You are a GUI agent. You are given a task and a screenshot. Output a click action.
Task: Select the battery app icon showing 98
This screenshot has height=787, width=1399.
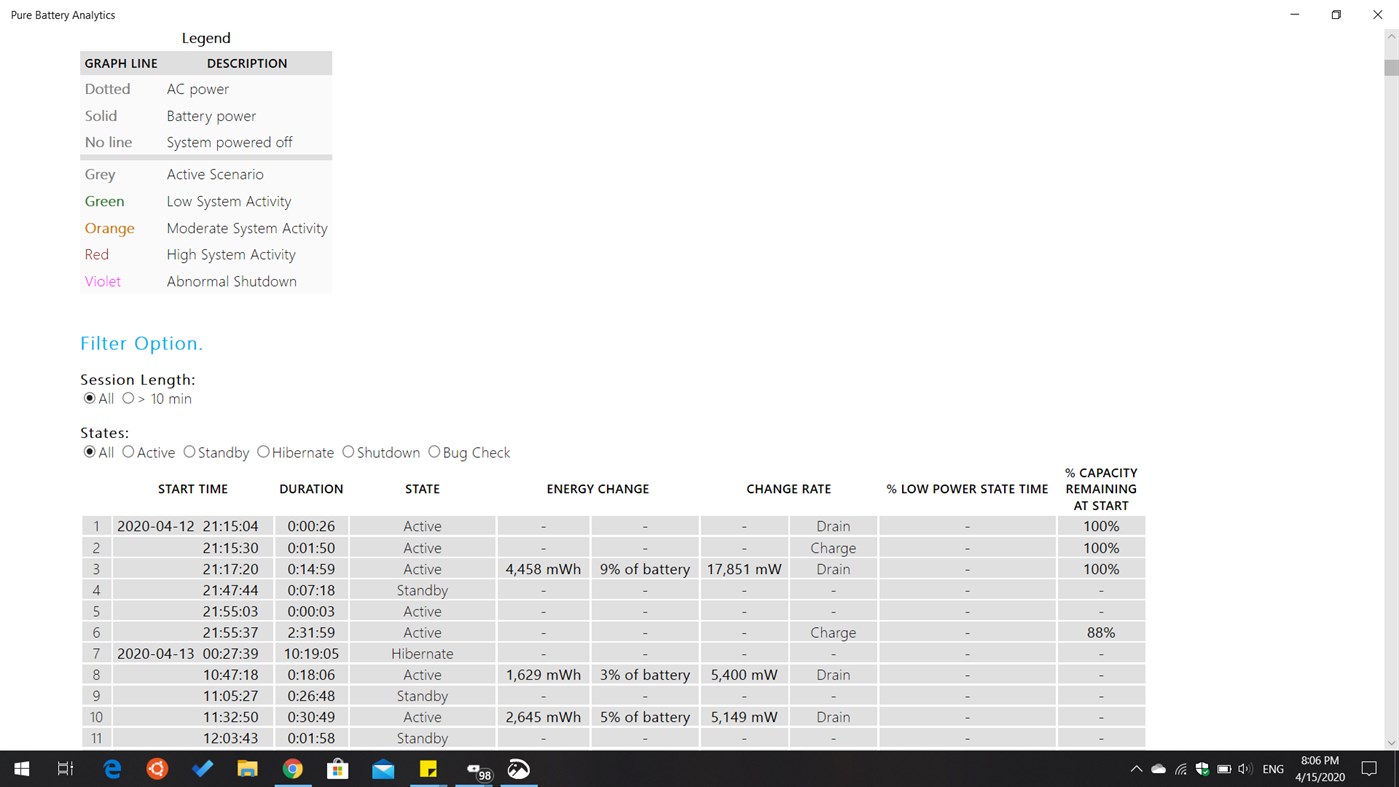pos(473,769)
